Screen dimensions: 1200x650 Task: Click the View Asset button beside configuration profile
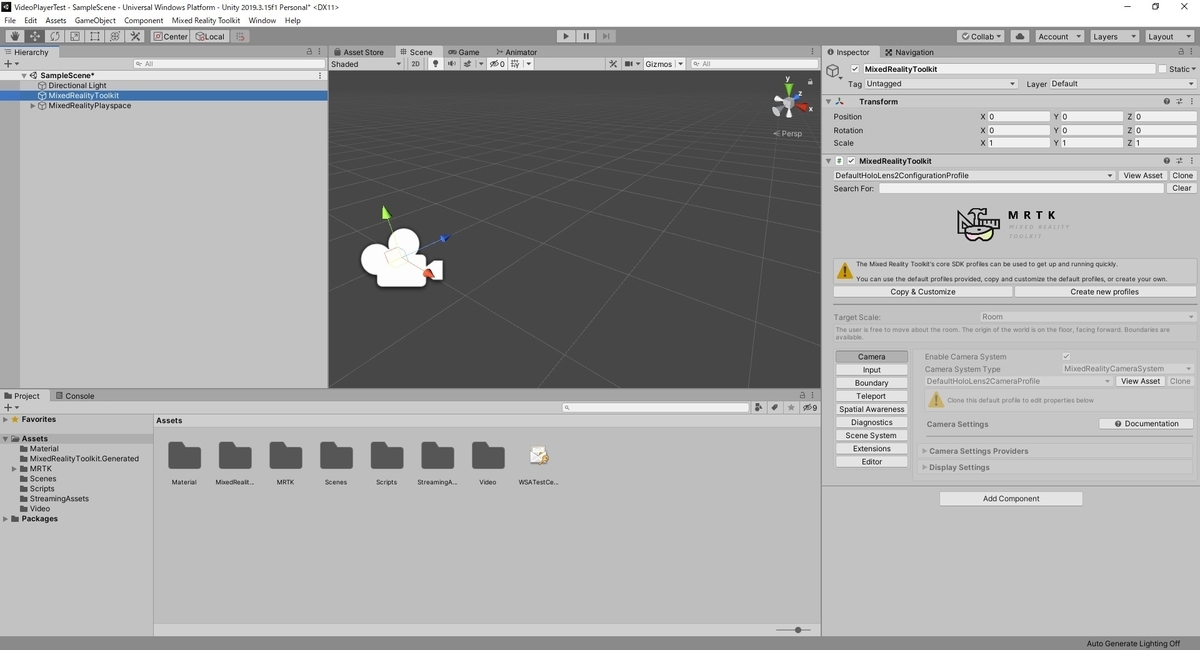click(x=1142, y=176)
